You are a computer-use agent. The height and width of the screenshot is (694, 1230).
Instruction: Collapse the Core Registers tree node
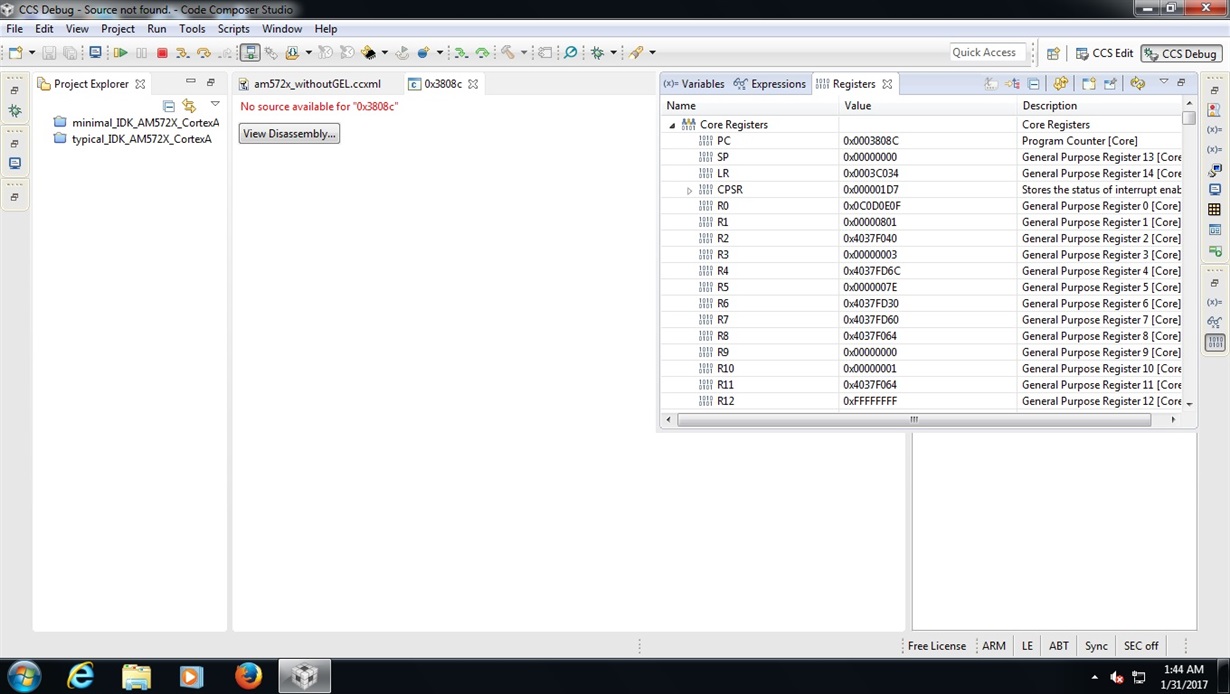pyautogui.click(x=672, y=125)
